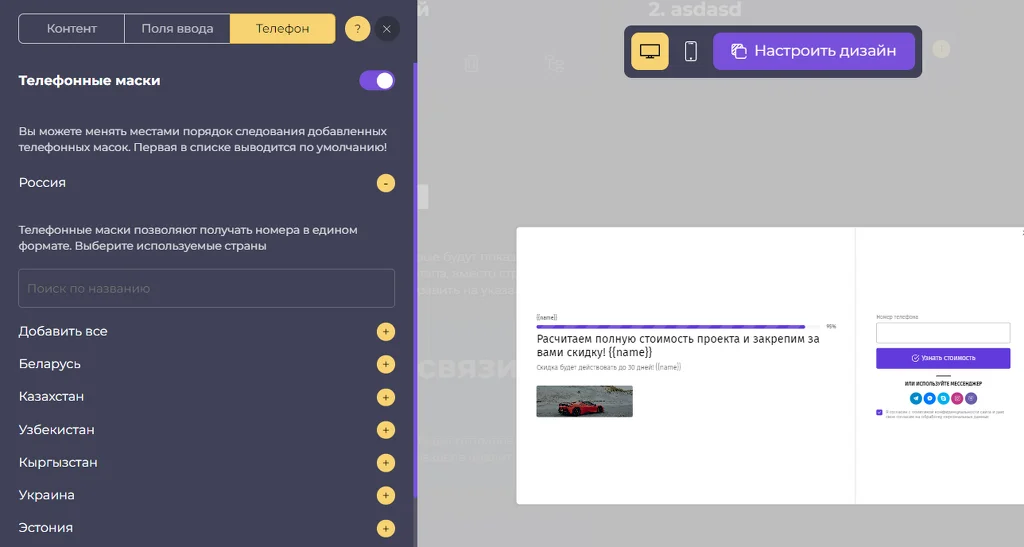Screen dimensions: 1024x547
Task: Click the Telegram messenger icon
Action: 916,398
